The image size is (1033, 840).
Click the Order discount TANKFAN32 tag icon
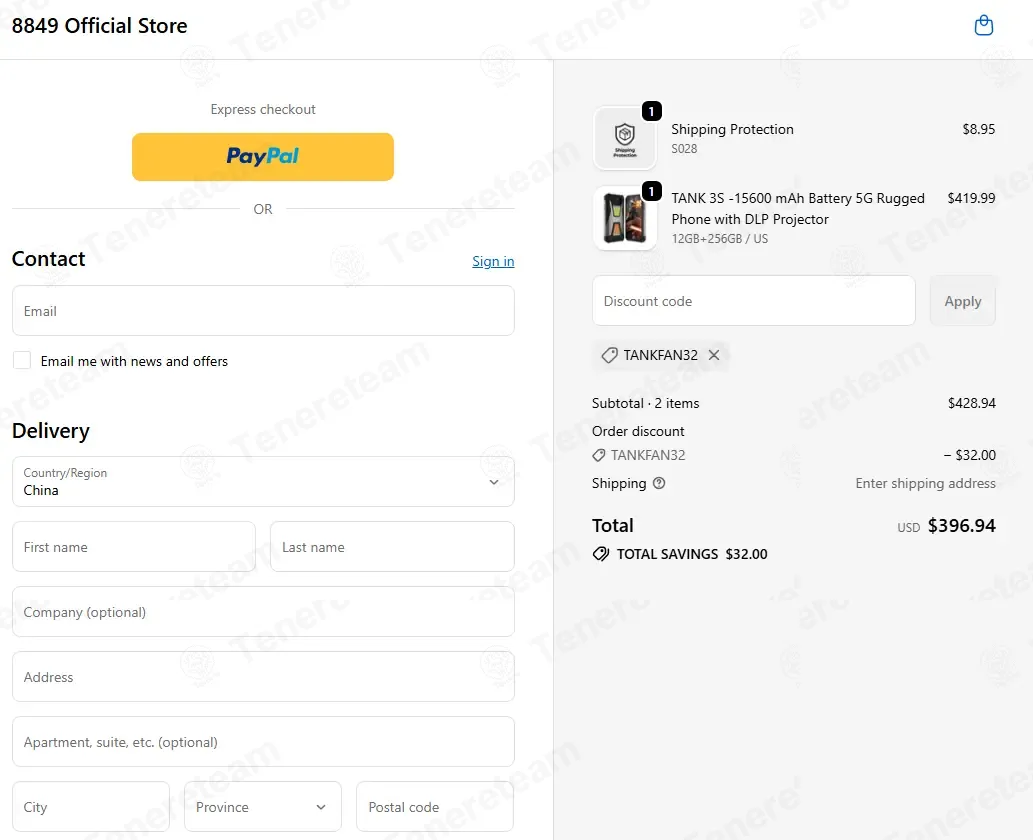pyautogui.click(x=599, y=455)
